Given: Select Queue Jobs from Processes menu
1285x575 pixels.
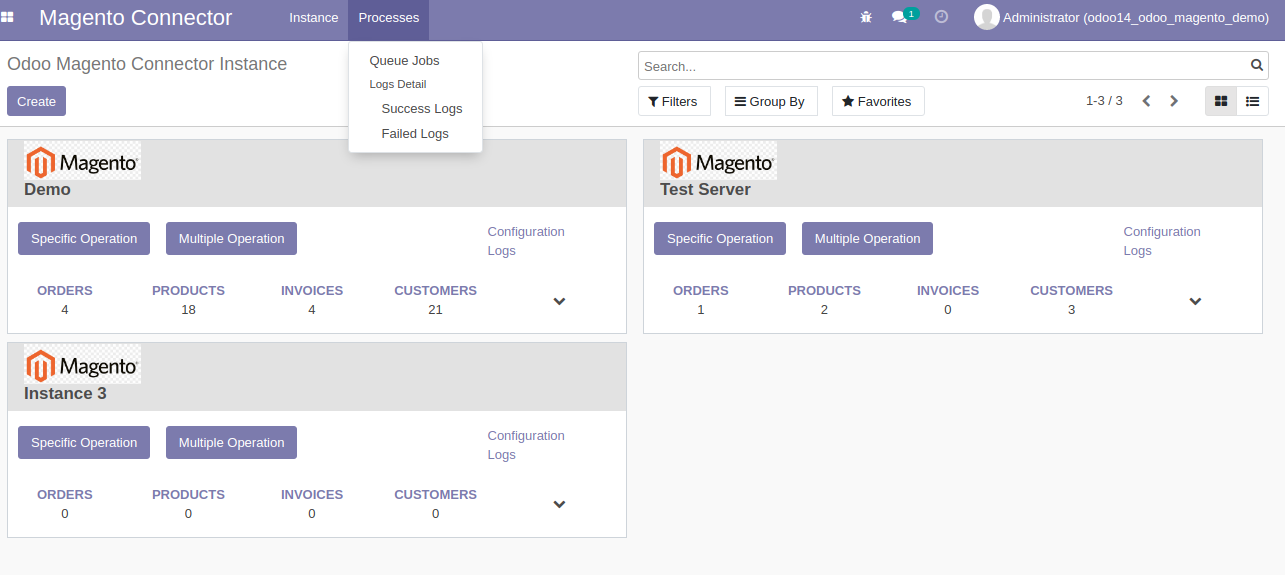Looking at the screenshot, I should click(404, 61).
